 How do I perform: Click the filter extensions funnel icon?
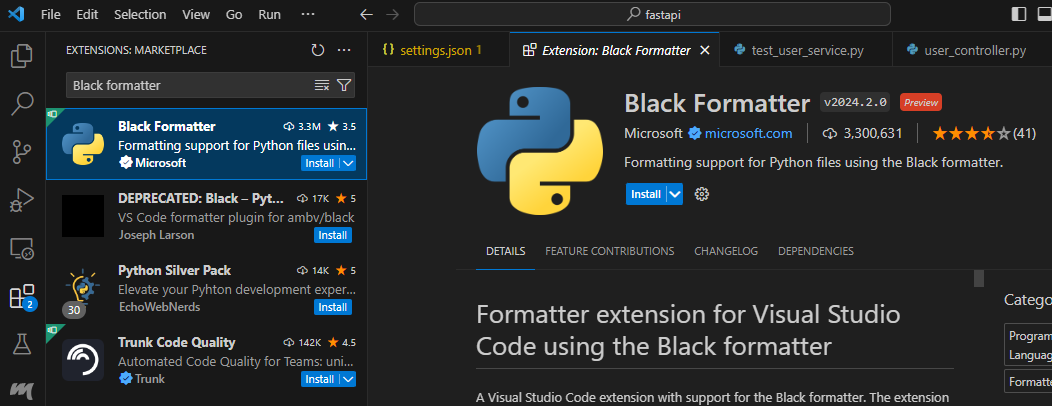(344, 85)
